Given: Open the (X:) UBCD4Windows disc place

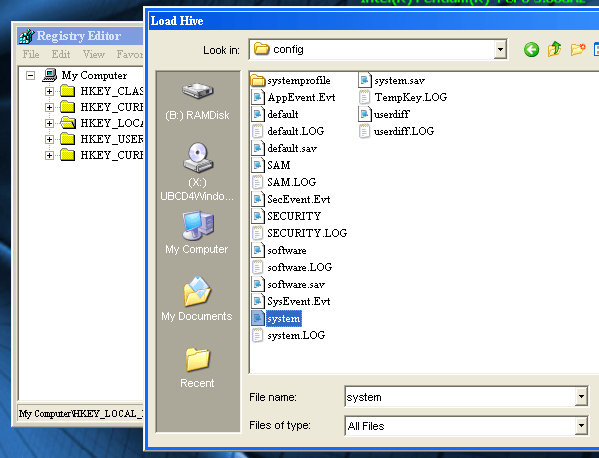Looking at the screenshot, I should (197, 172).
